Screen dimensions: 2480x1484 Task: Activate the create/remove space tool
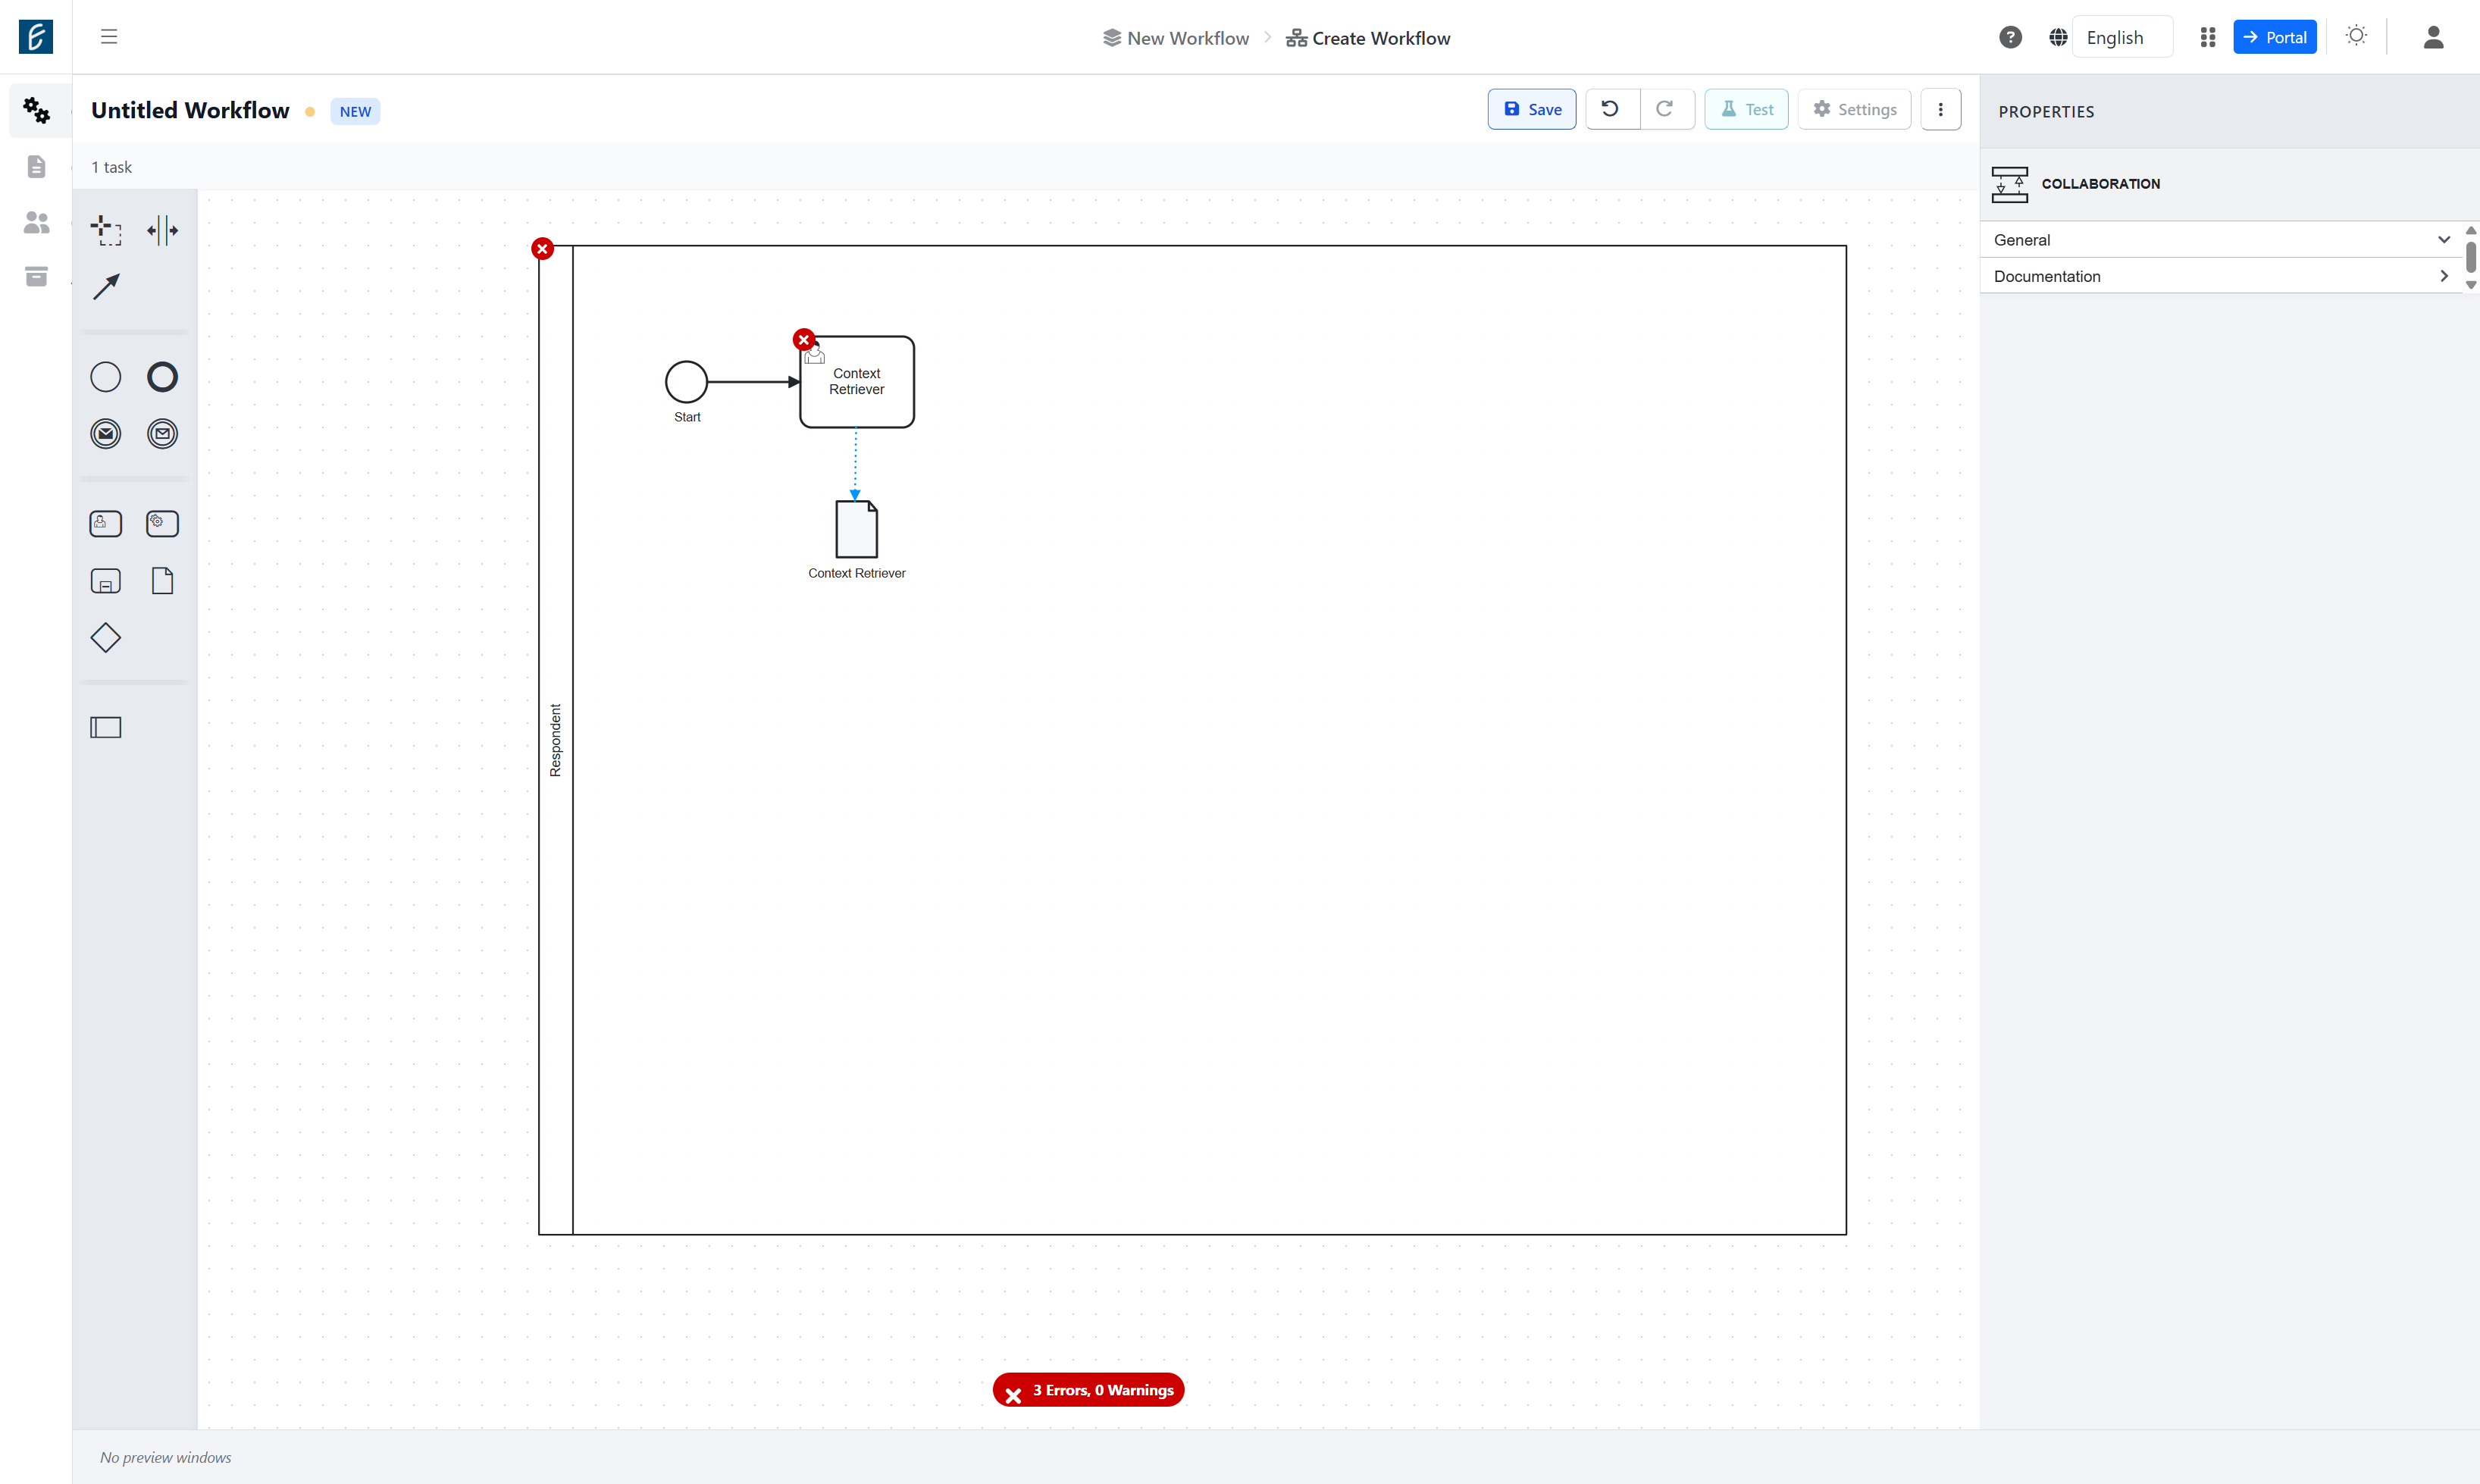[162, 230]
